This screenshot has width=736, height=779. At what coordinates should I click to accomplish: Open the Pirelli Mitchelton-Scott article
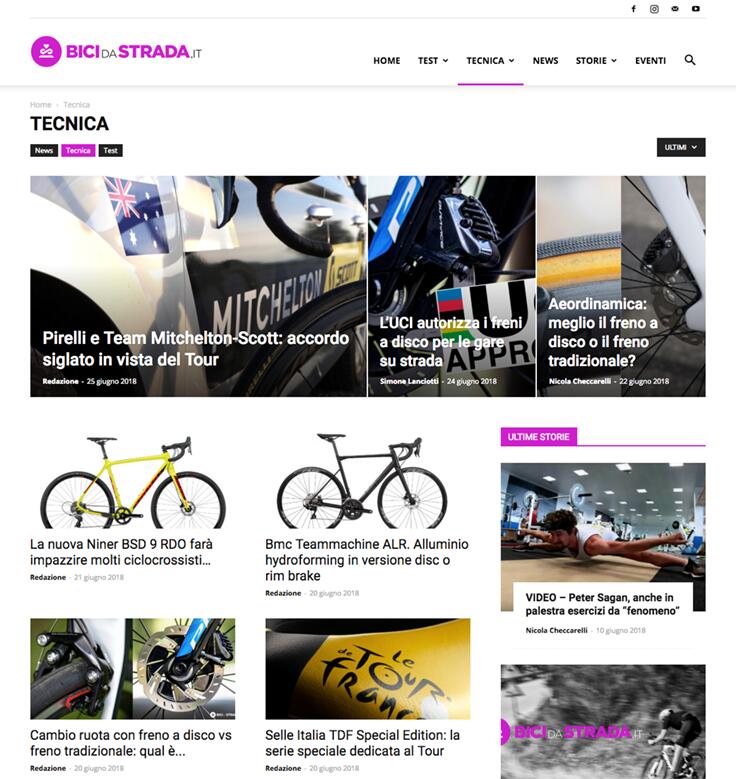(x=196, y=349)
